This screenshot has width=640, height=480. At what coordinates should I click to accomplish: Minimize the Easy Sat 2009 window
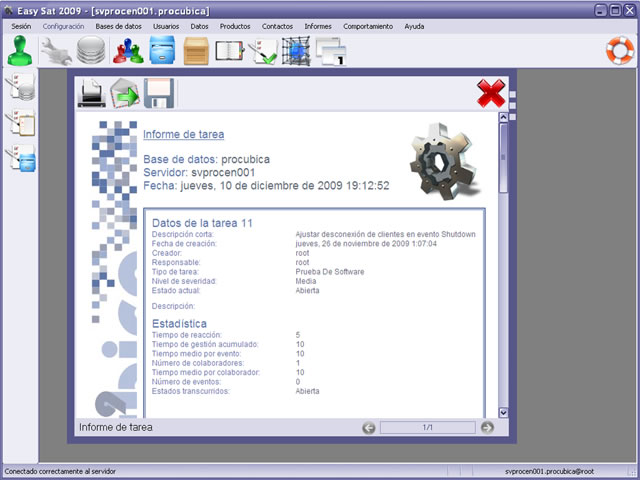[600, 10]
